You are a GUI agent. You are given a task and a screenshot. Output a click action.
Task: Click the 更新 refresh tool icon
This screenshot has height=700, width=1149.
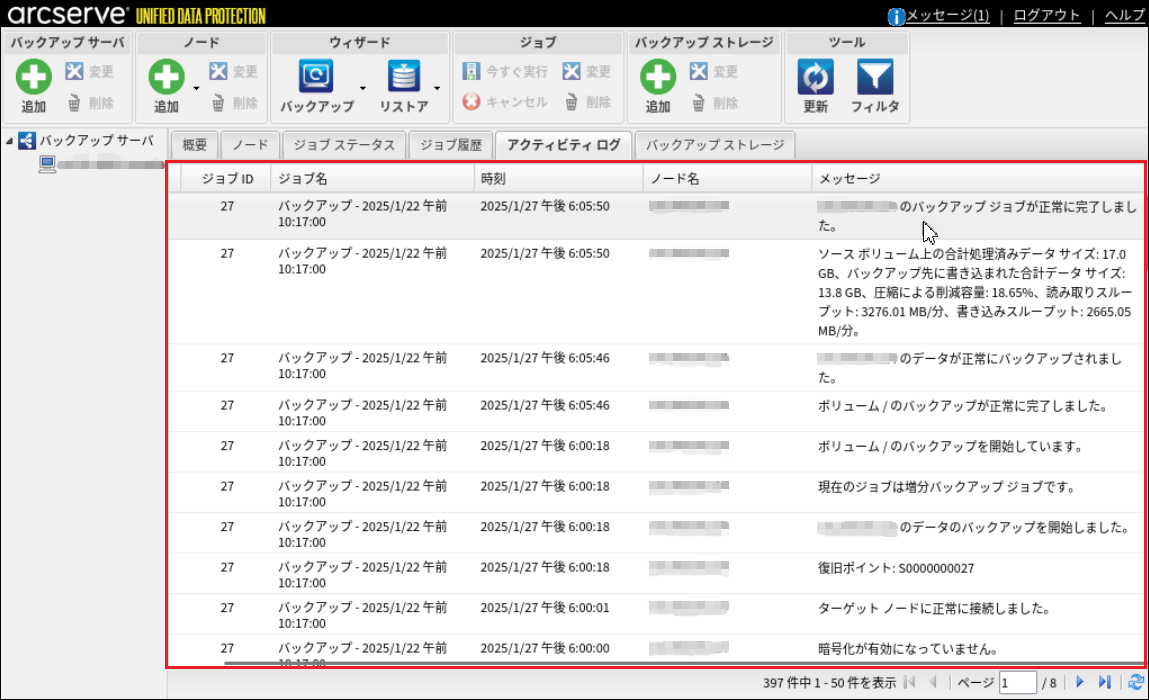[x=815, y=77]
